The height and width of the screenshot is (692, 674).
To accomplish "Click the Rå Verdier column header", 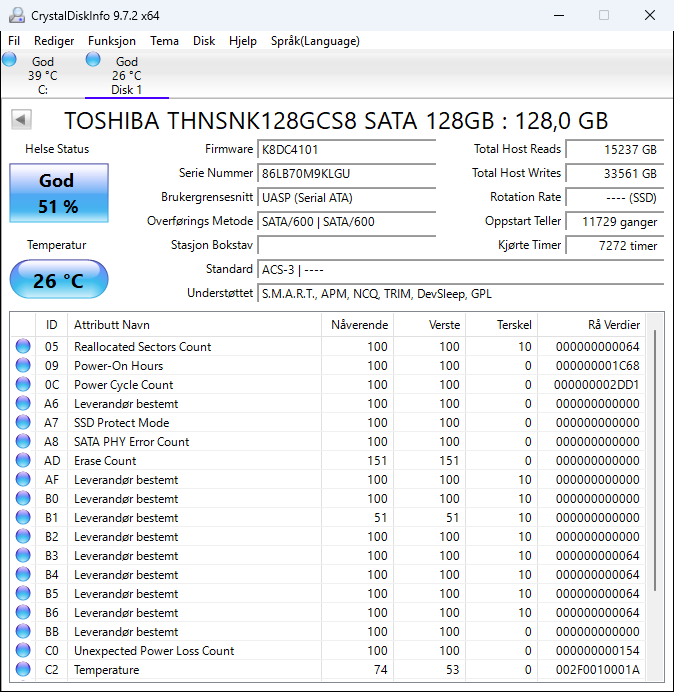I will point(591,325).
